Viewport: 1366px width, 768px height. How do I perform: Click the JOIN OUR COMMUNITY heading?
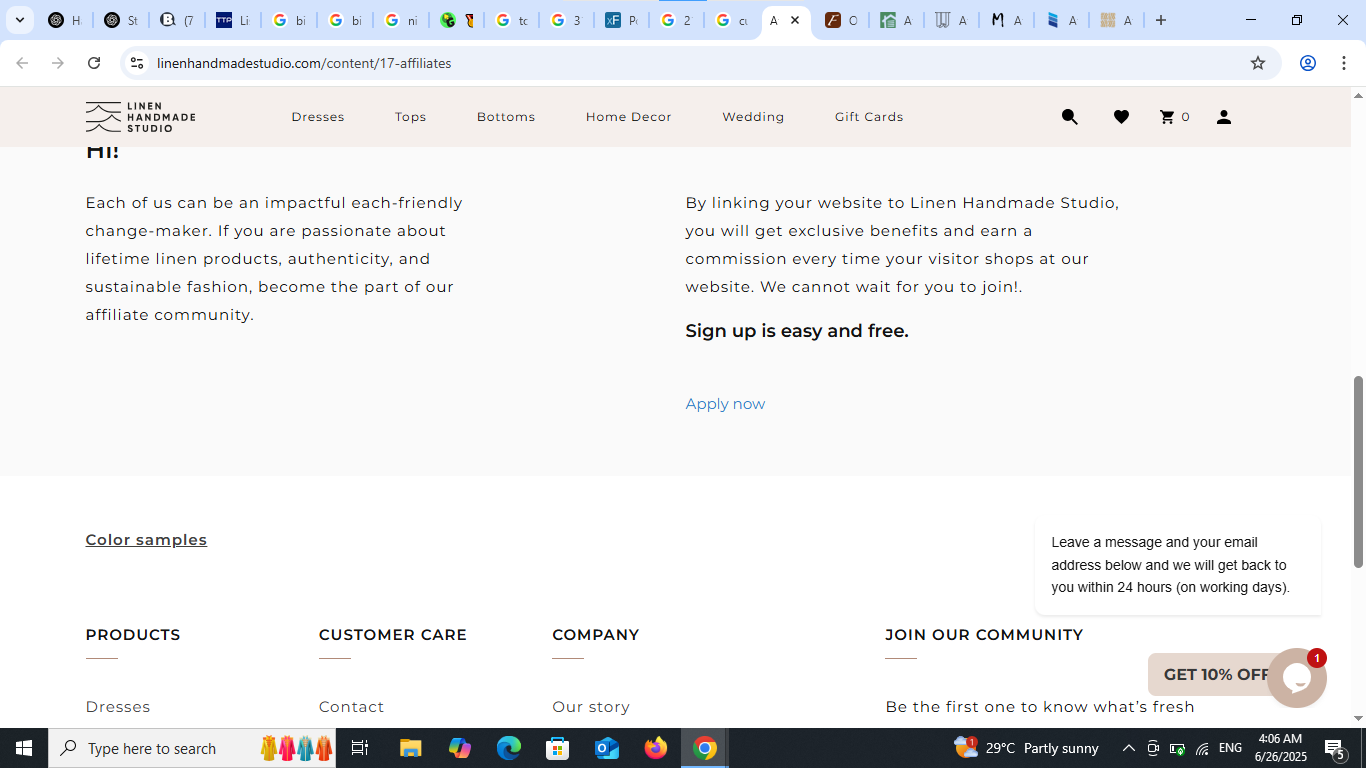point(984,635)
